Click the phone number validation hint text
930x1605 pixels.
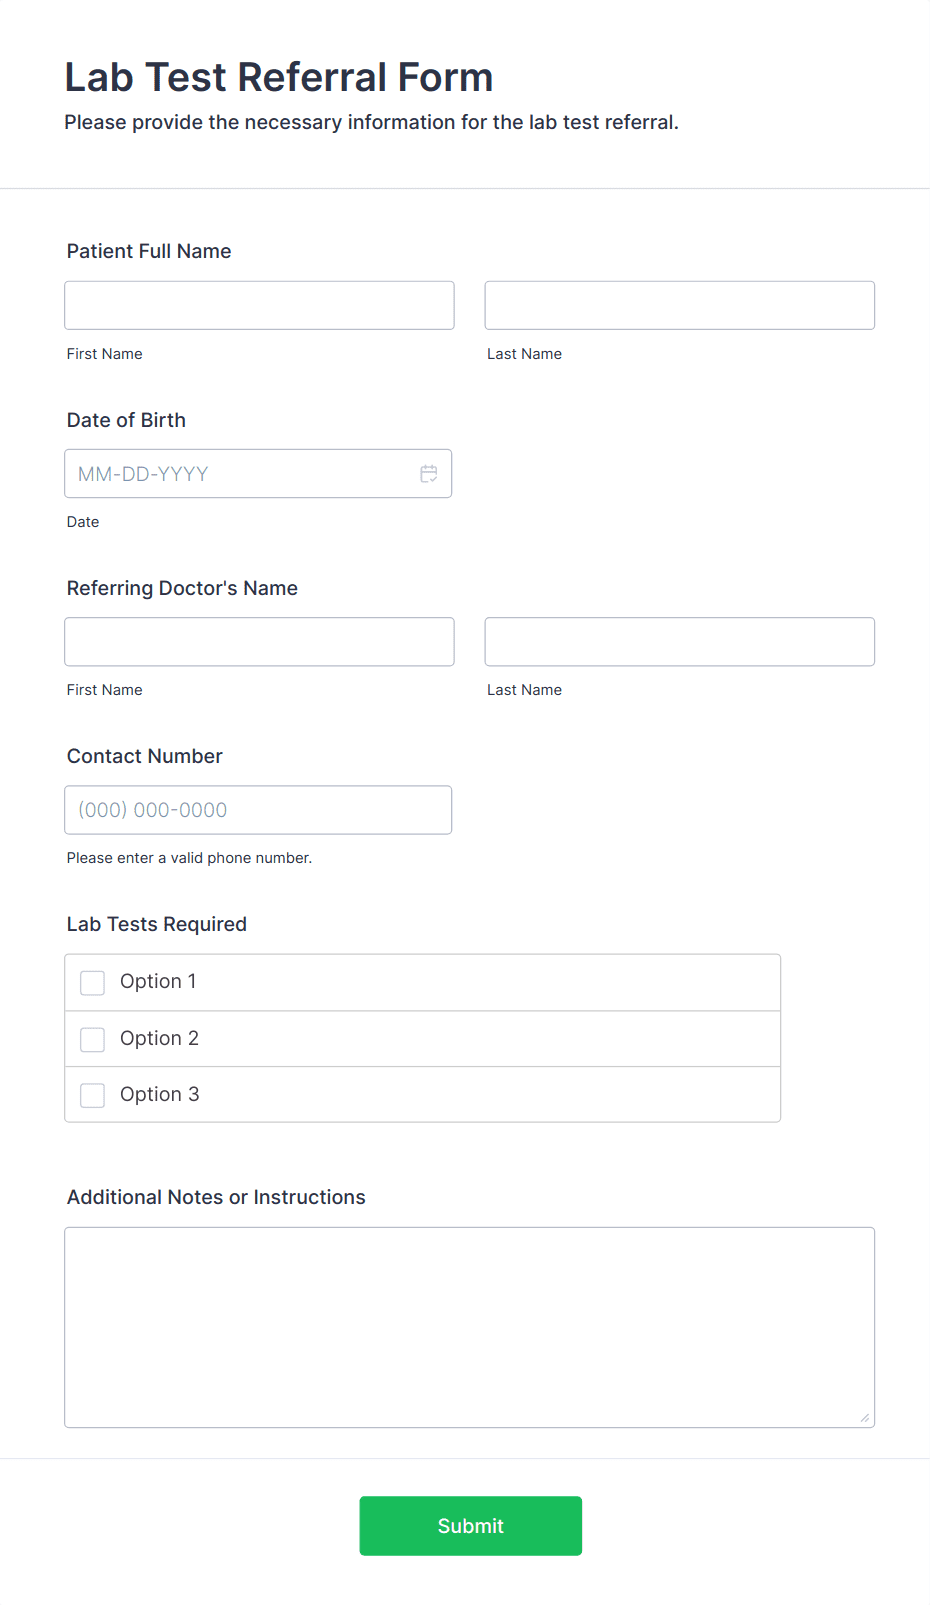point(189,858)
